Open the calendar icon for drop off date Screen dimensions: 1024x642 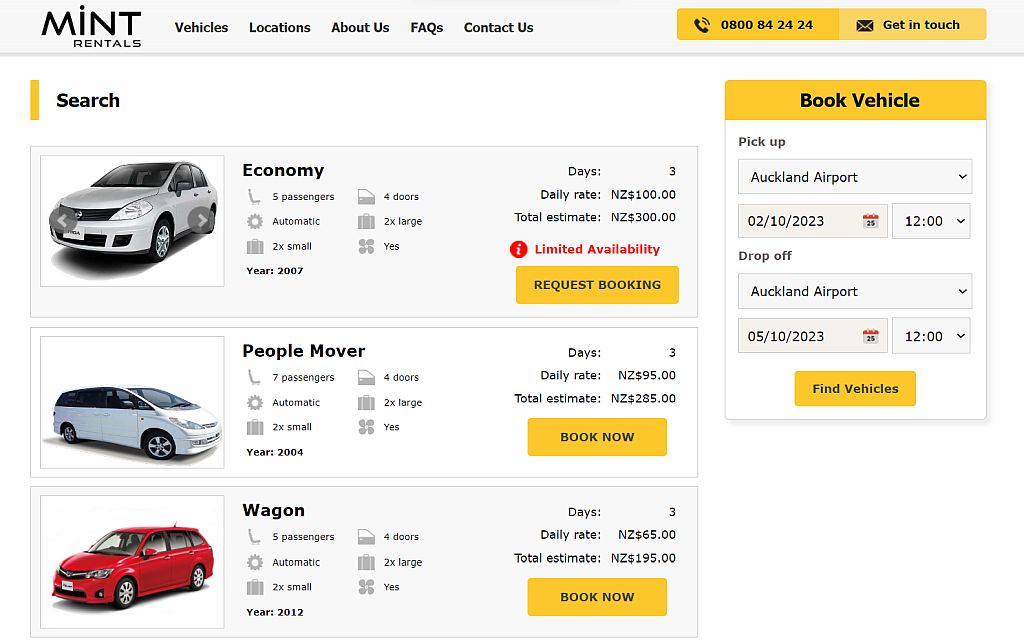point(869,336)
